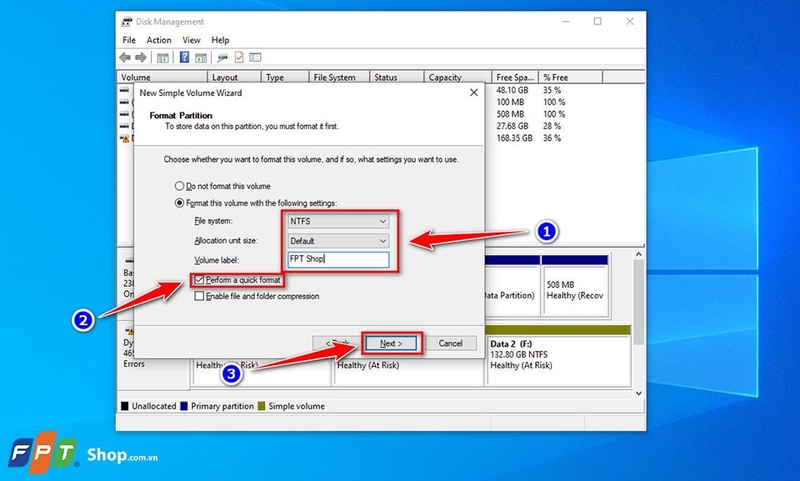Click the Cancel button in wizard
The height and width of the screenshot is (481, 800).
(451, 343)
